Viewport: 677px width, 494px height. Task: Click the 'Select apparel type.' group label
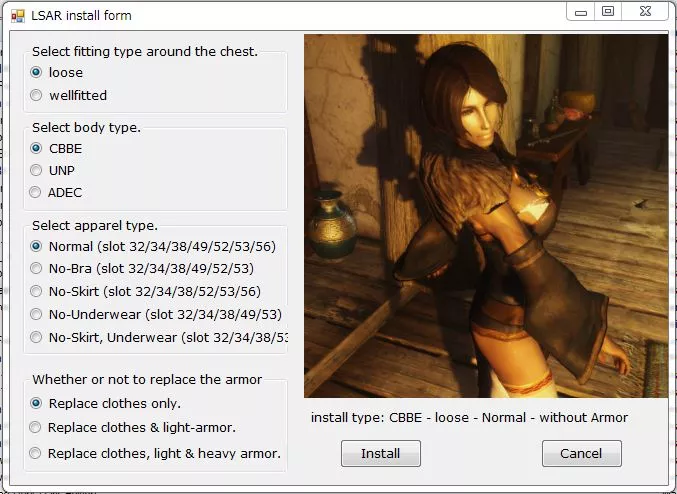coord(95,225)
